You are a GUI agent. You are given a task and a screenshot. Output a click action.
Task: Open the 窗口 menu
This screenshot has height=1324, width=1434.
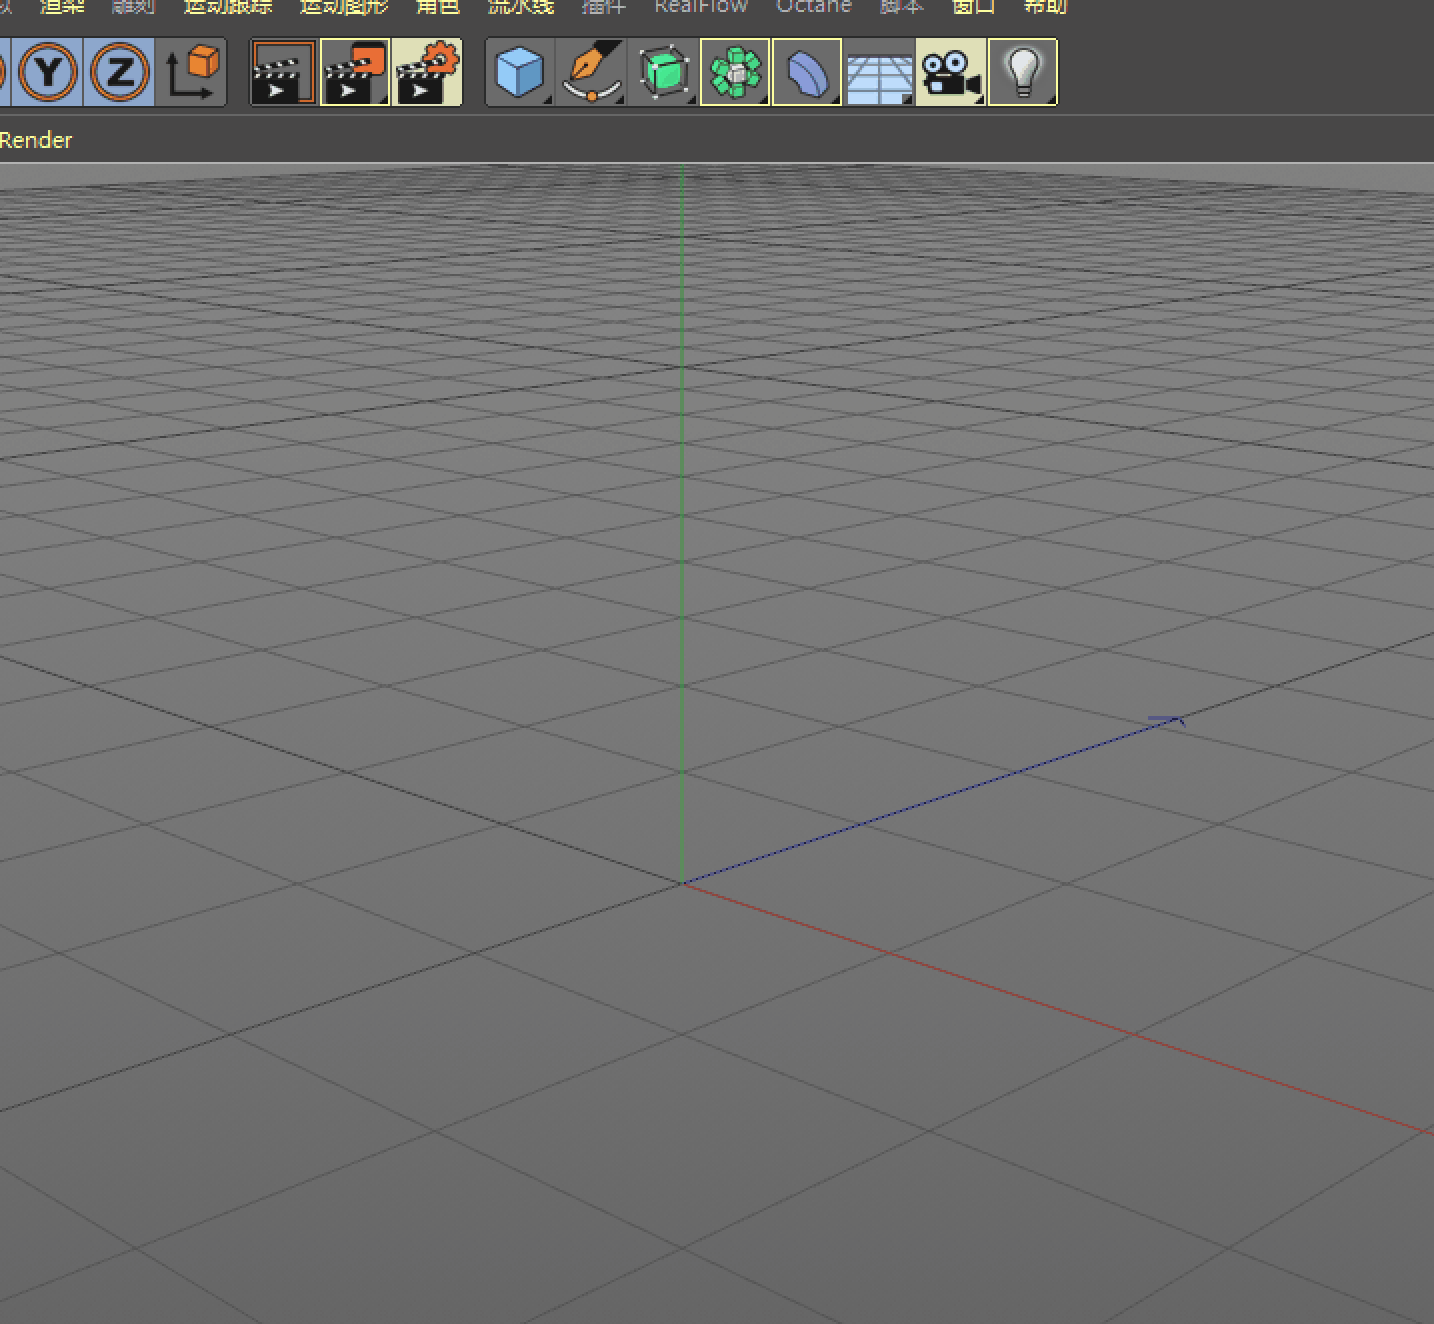(973, 6)
